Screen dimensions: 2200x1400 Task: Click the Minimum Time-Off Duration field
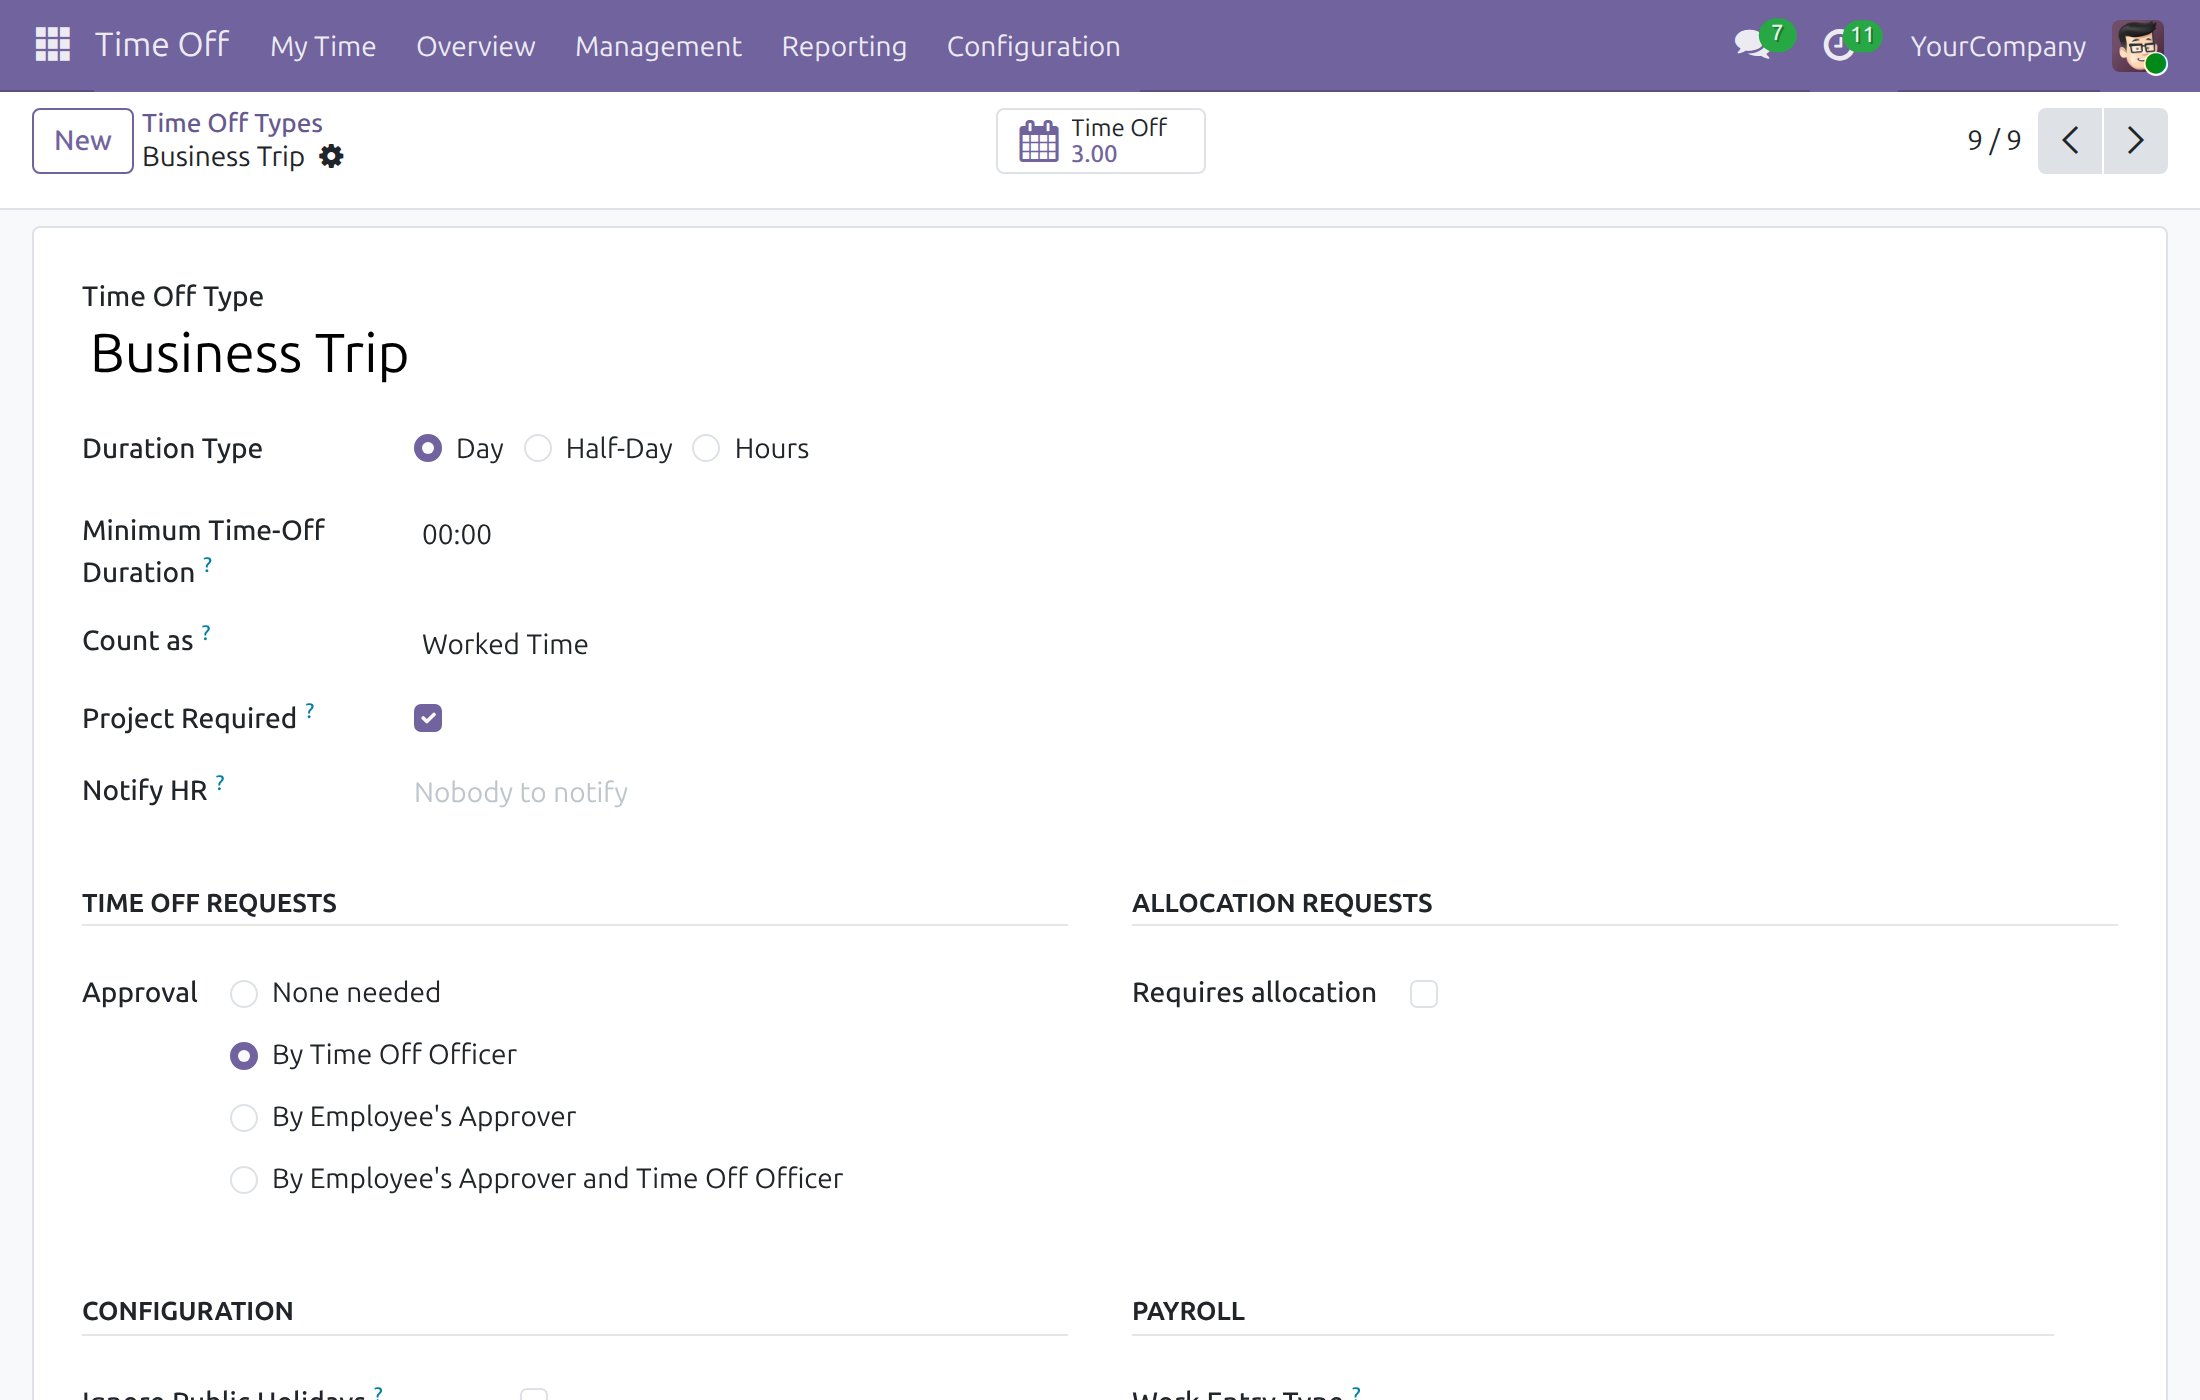740,535
